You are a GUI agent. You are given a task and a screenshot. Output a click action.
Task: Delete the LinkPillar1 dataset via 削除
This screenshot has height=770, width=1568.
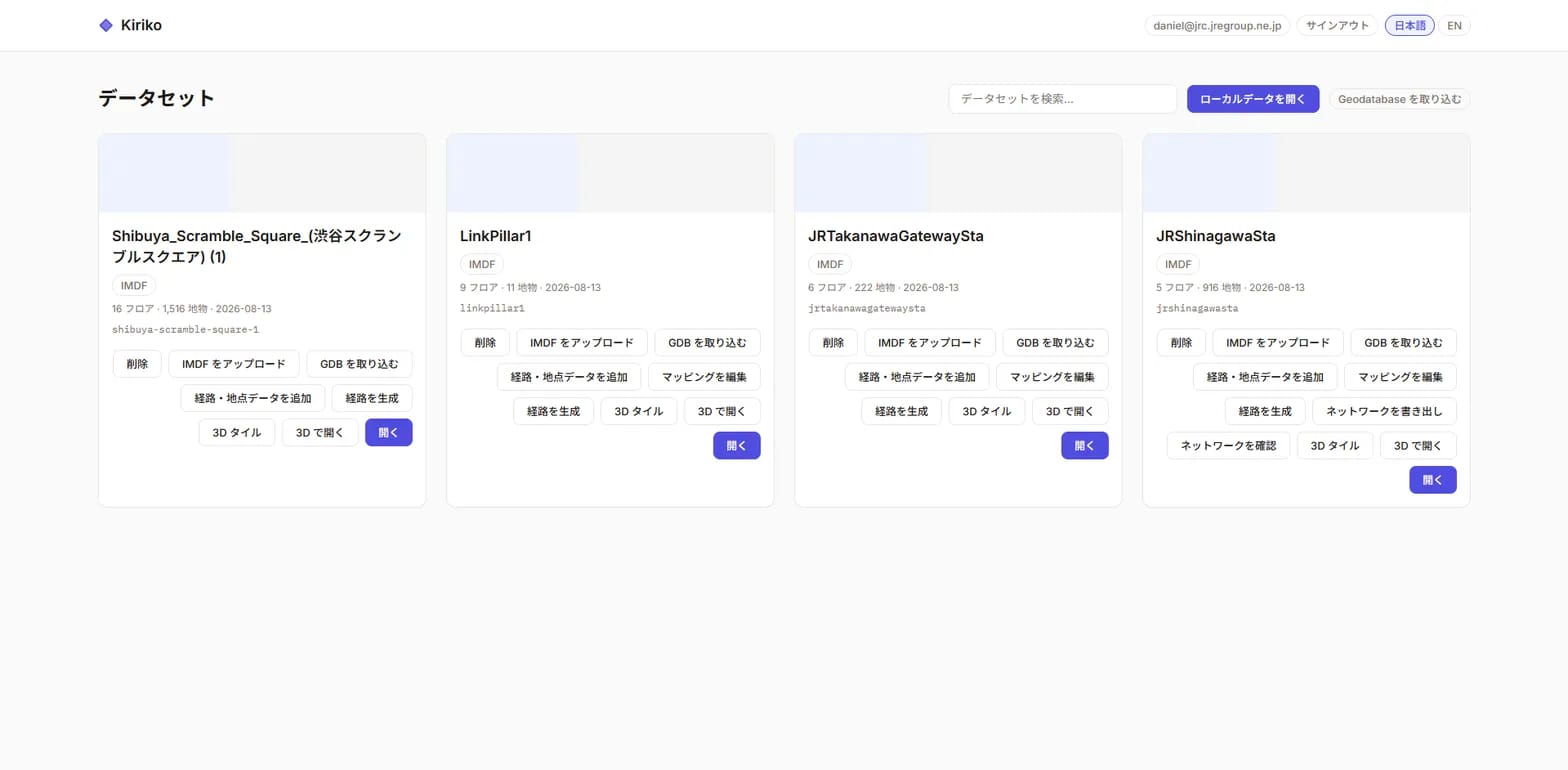pos(485,343)
